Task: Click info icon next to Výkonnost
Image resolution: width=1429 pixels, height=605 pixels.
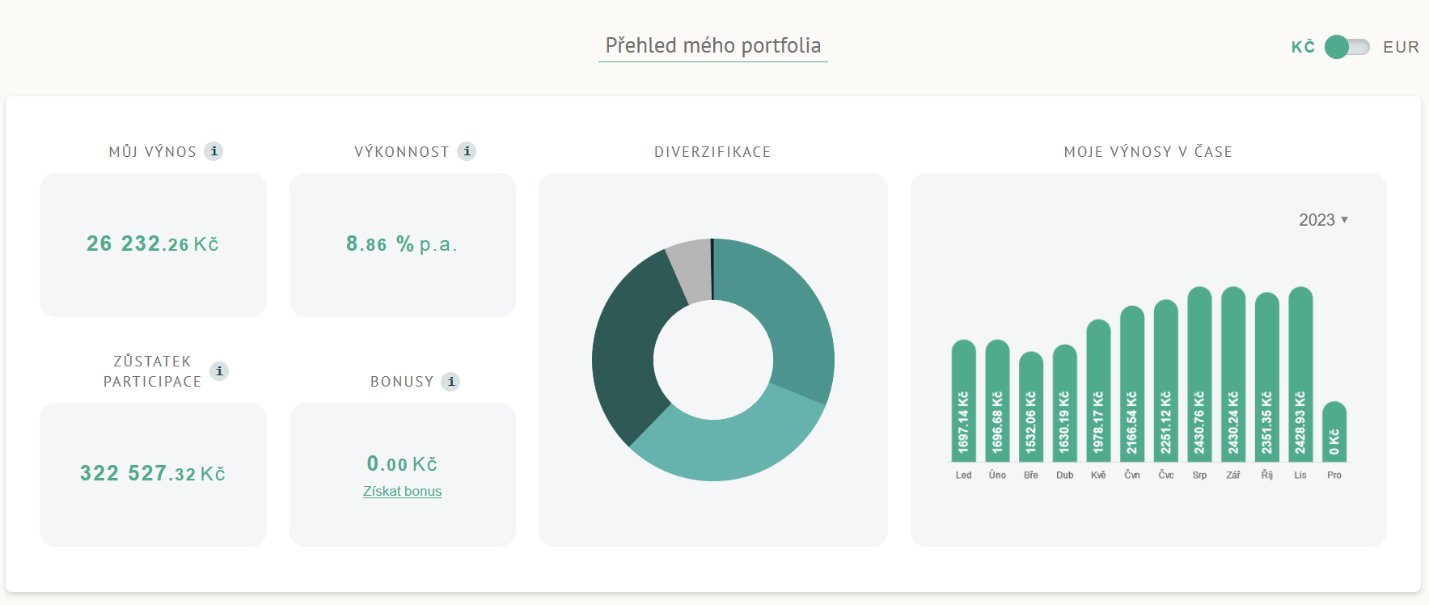Action: [466, 152]
